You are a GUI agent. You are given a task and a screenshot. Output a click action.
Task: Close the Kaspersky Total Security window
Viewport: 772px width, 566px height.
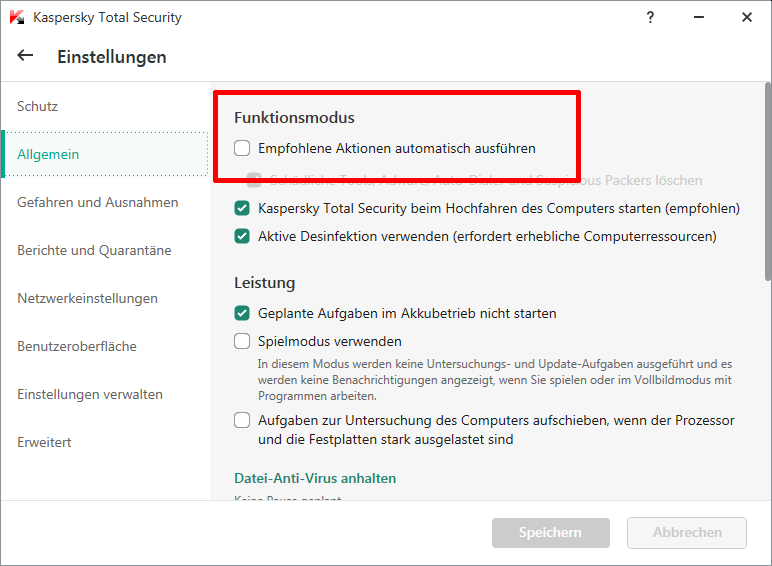(x=746, y=17)
